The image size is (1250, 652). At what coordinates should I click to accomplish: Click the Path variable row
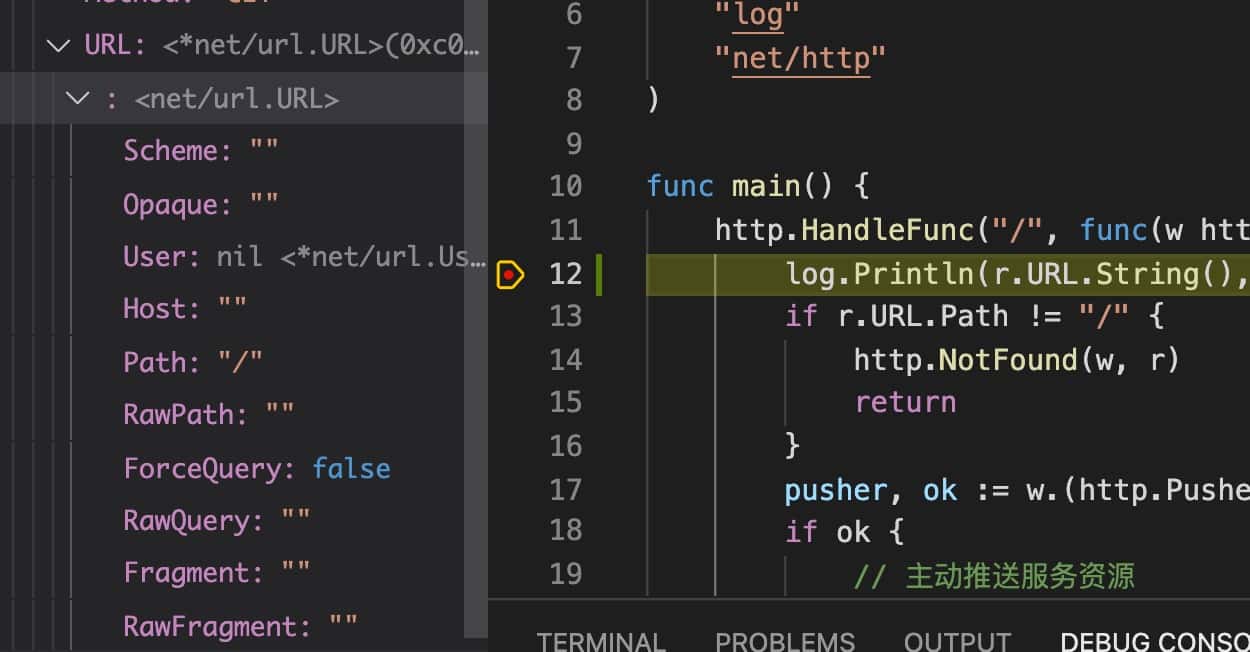pyautogui.click(x=244, y=362)
